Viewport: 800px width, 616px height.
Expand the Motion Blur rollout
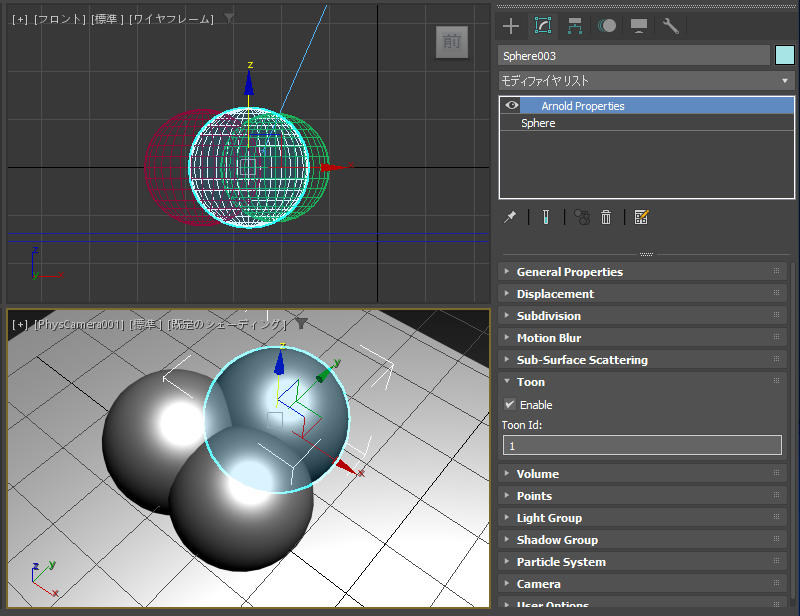[x=642, y=338]
